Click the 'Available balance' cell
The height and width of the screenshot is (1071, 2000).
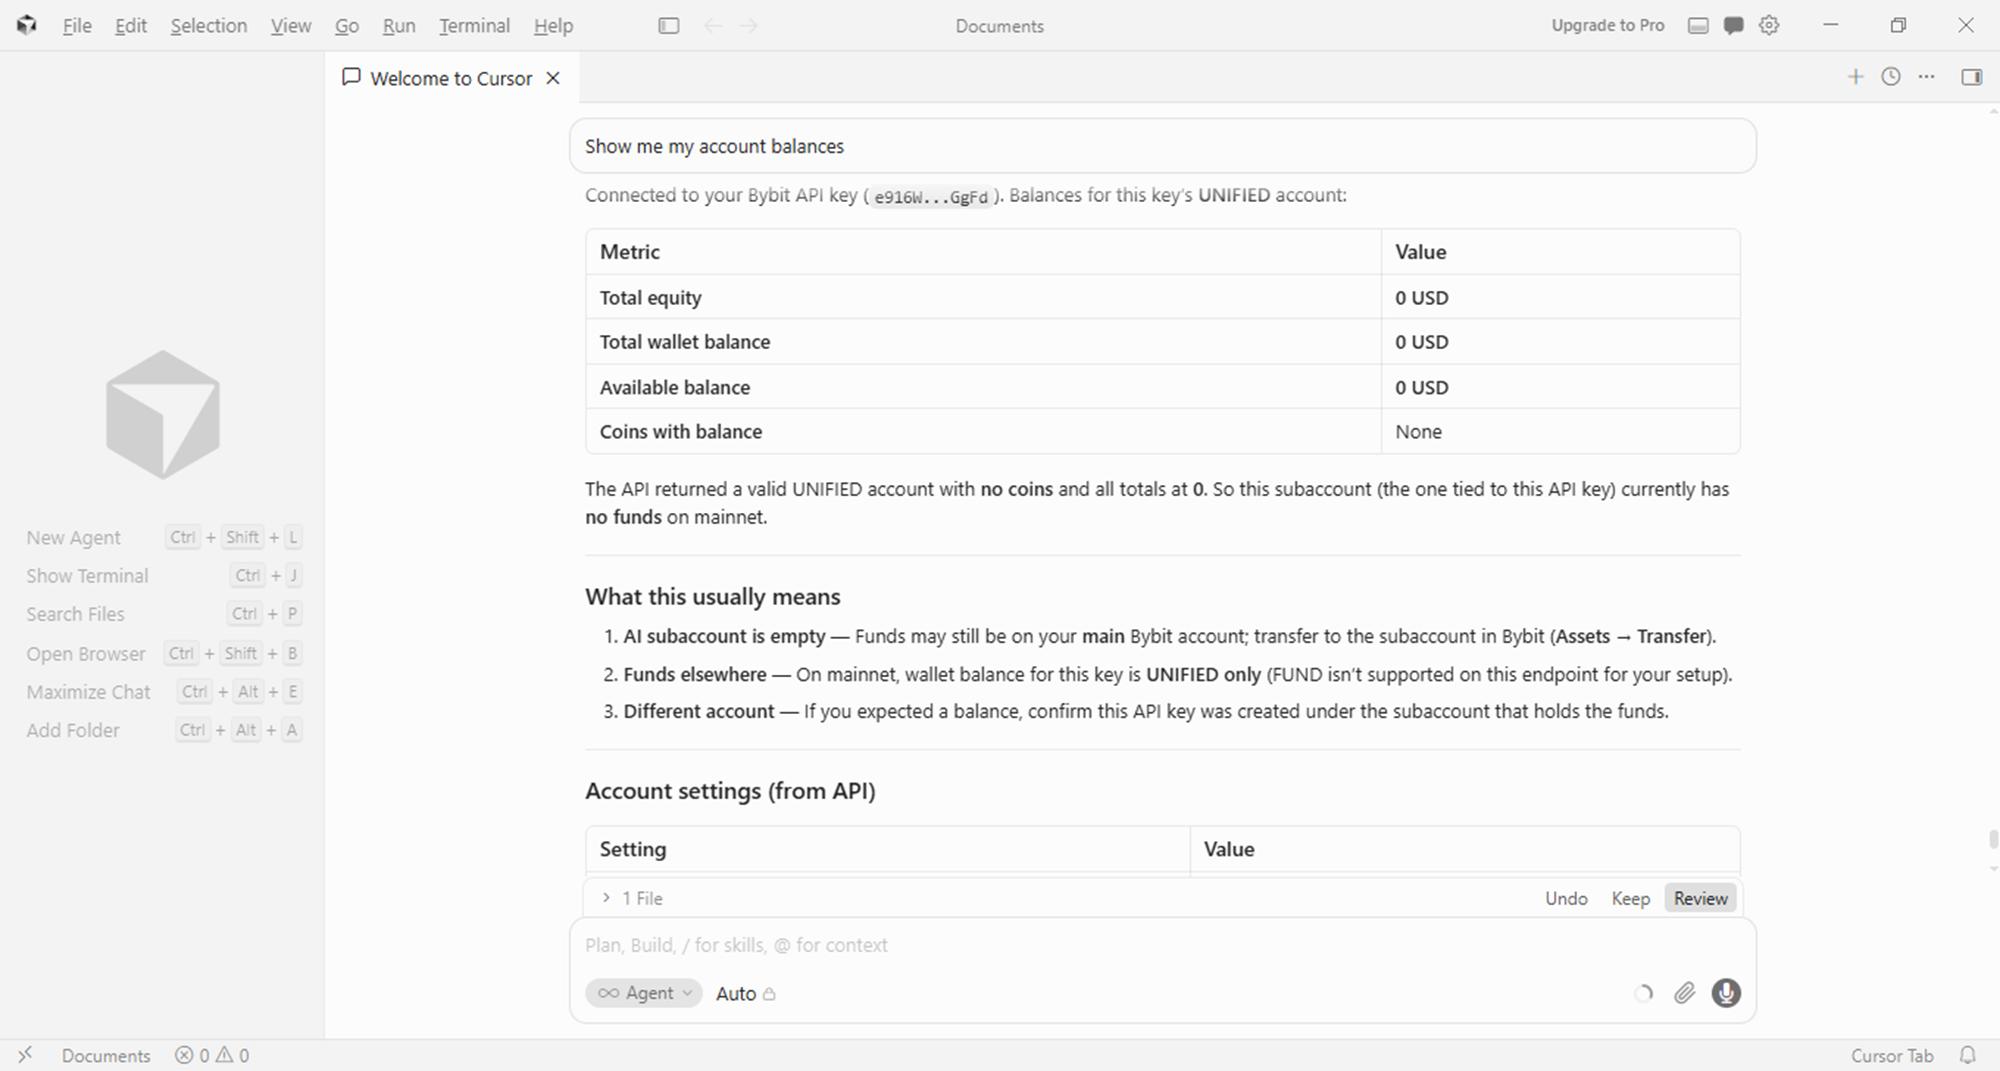tap(983, 387)
